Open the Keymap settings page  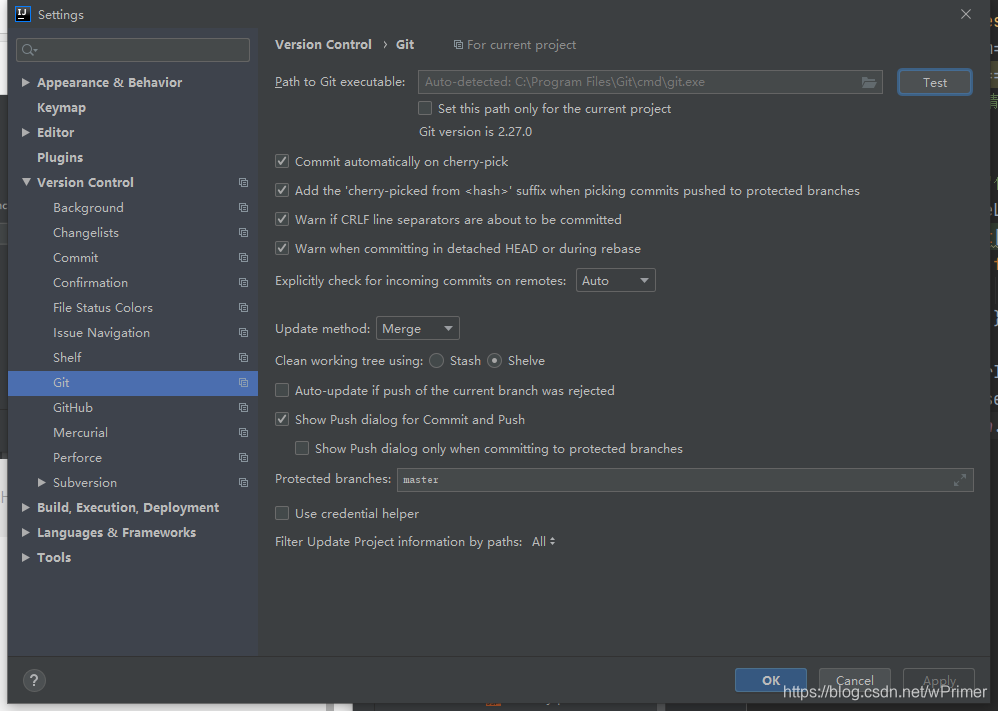coord(61,108)
